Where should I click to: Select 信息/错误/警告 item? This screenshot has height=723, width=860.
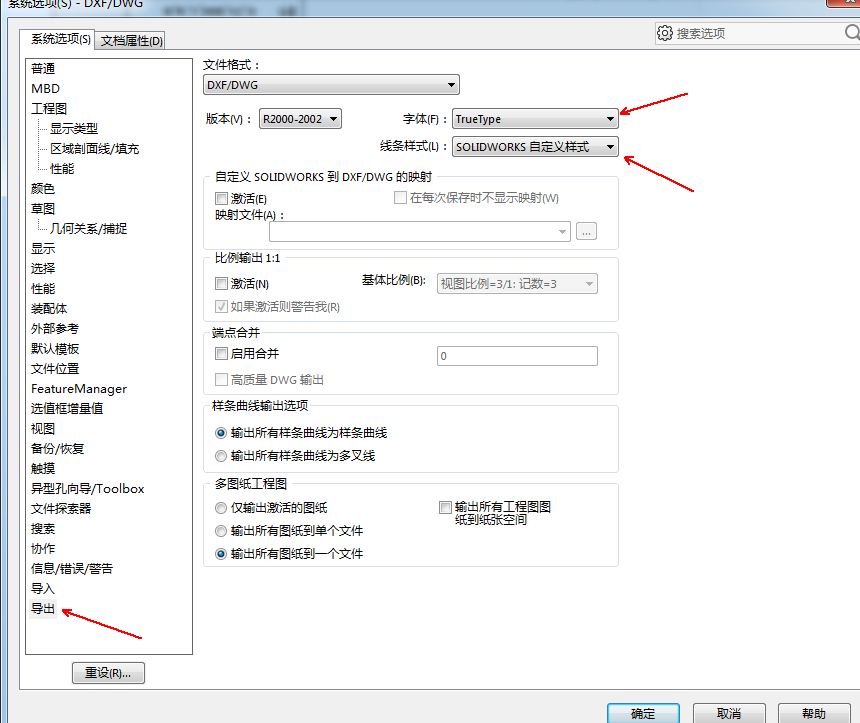(72, 569)
